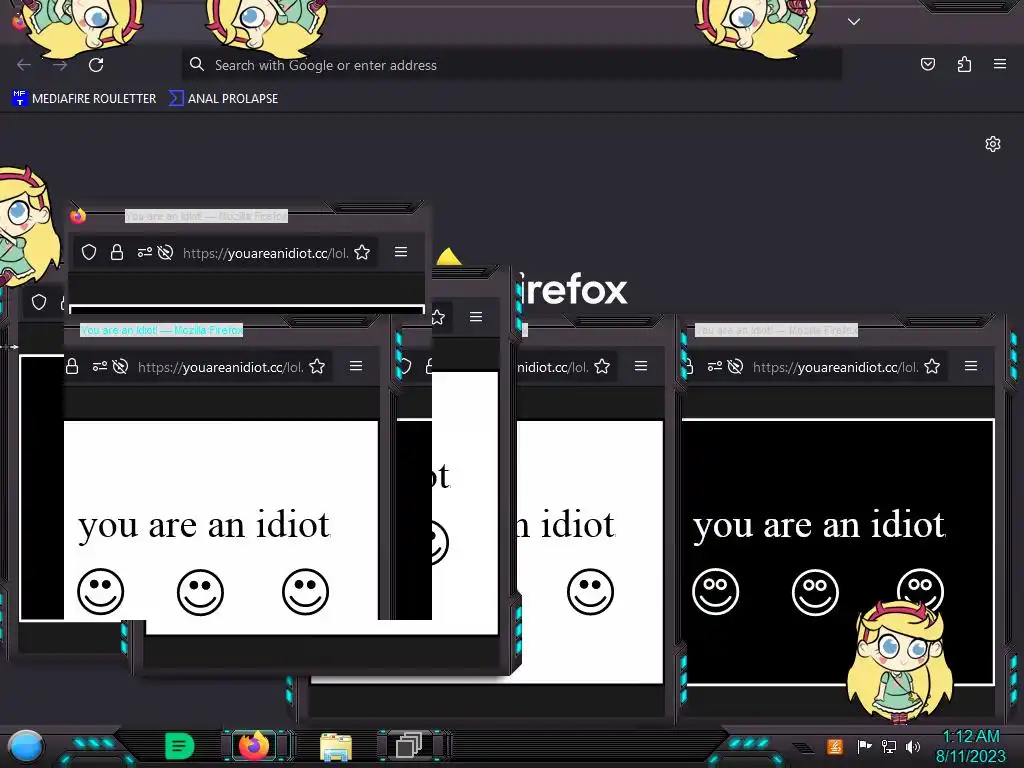Click the forward arrow in main Firefox toolbar
1024x768 pixels.
[x=60, y=65]
